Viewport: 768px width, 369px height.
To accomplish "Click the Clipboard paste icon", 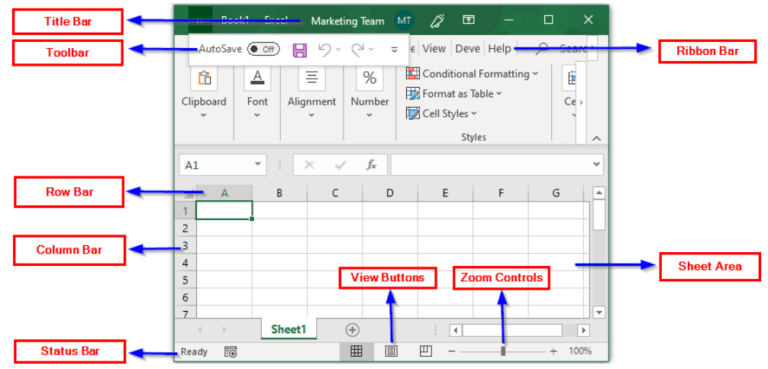I will [x=204, y=78].
